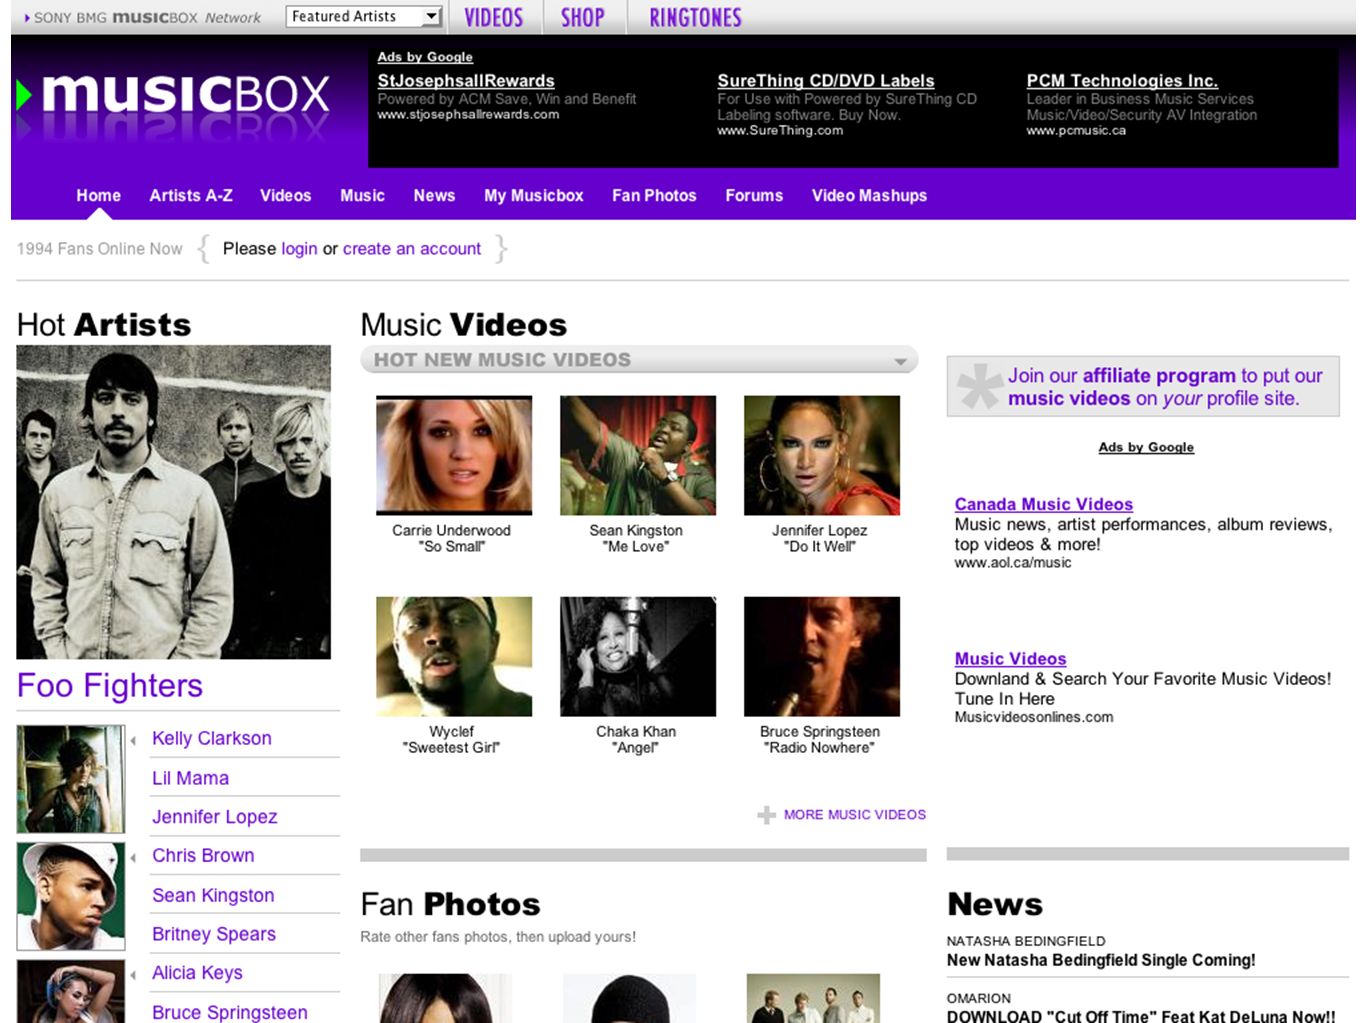Screen dimensions: 1365x1023
Task: Select Videos in the purple navigation bar
Action: point(286,196)
